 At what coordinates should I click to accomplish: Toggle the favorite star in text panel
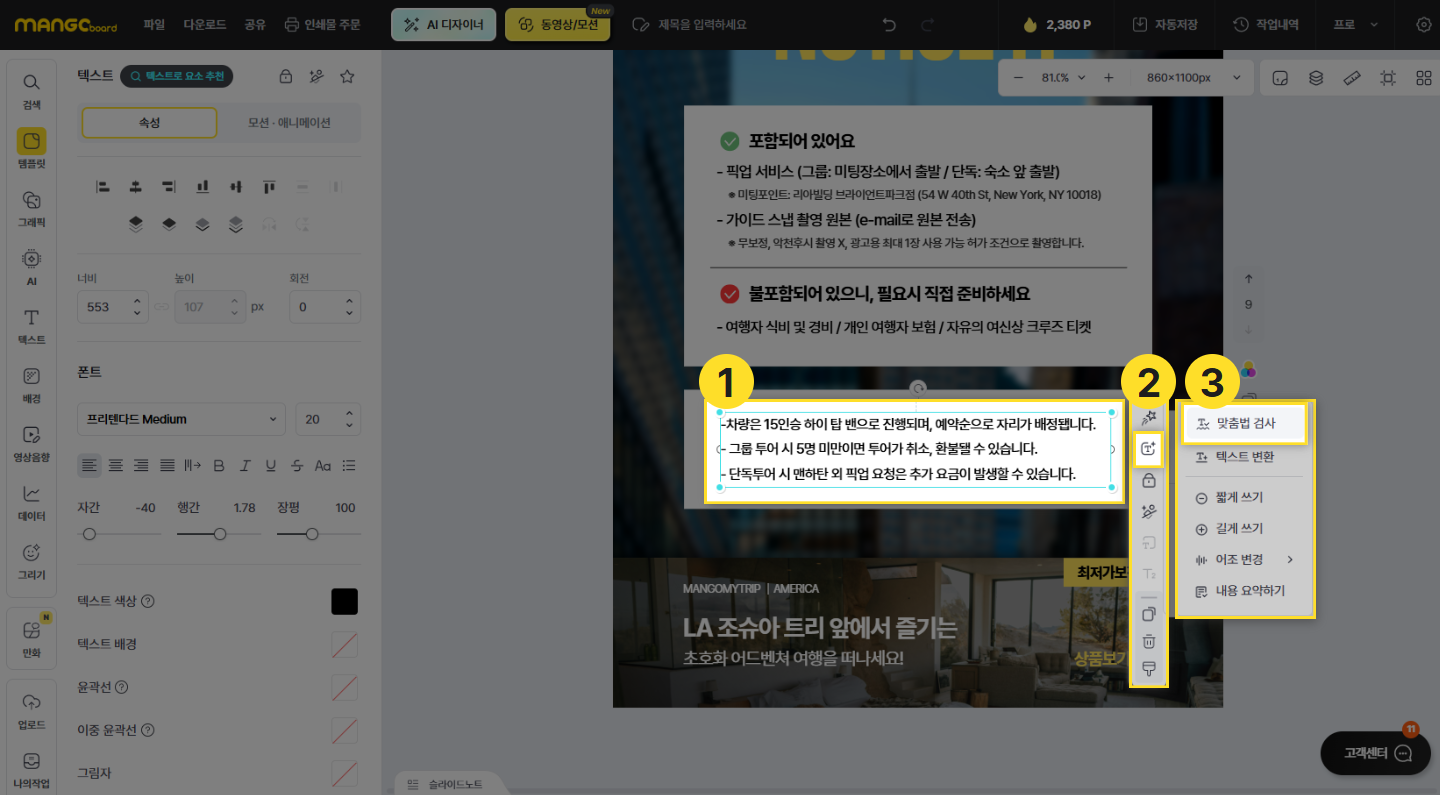(x=347, y=76)
